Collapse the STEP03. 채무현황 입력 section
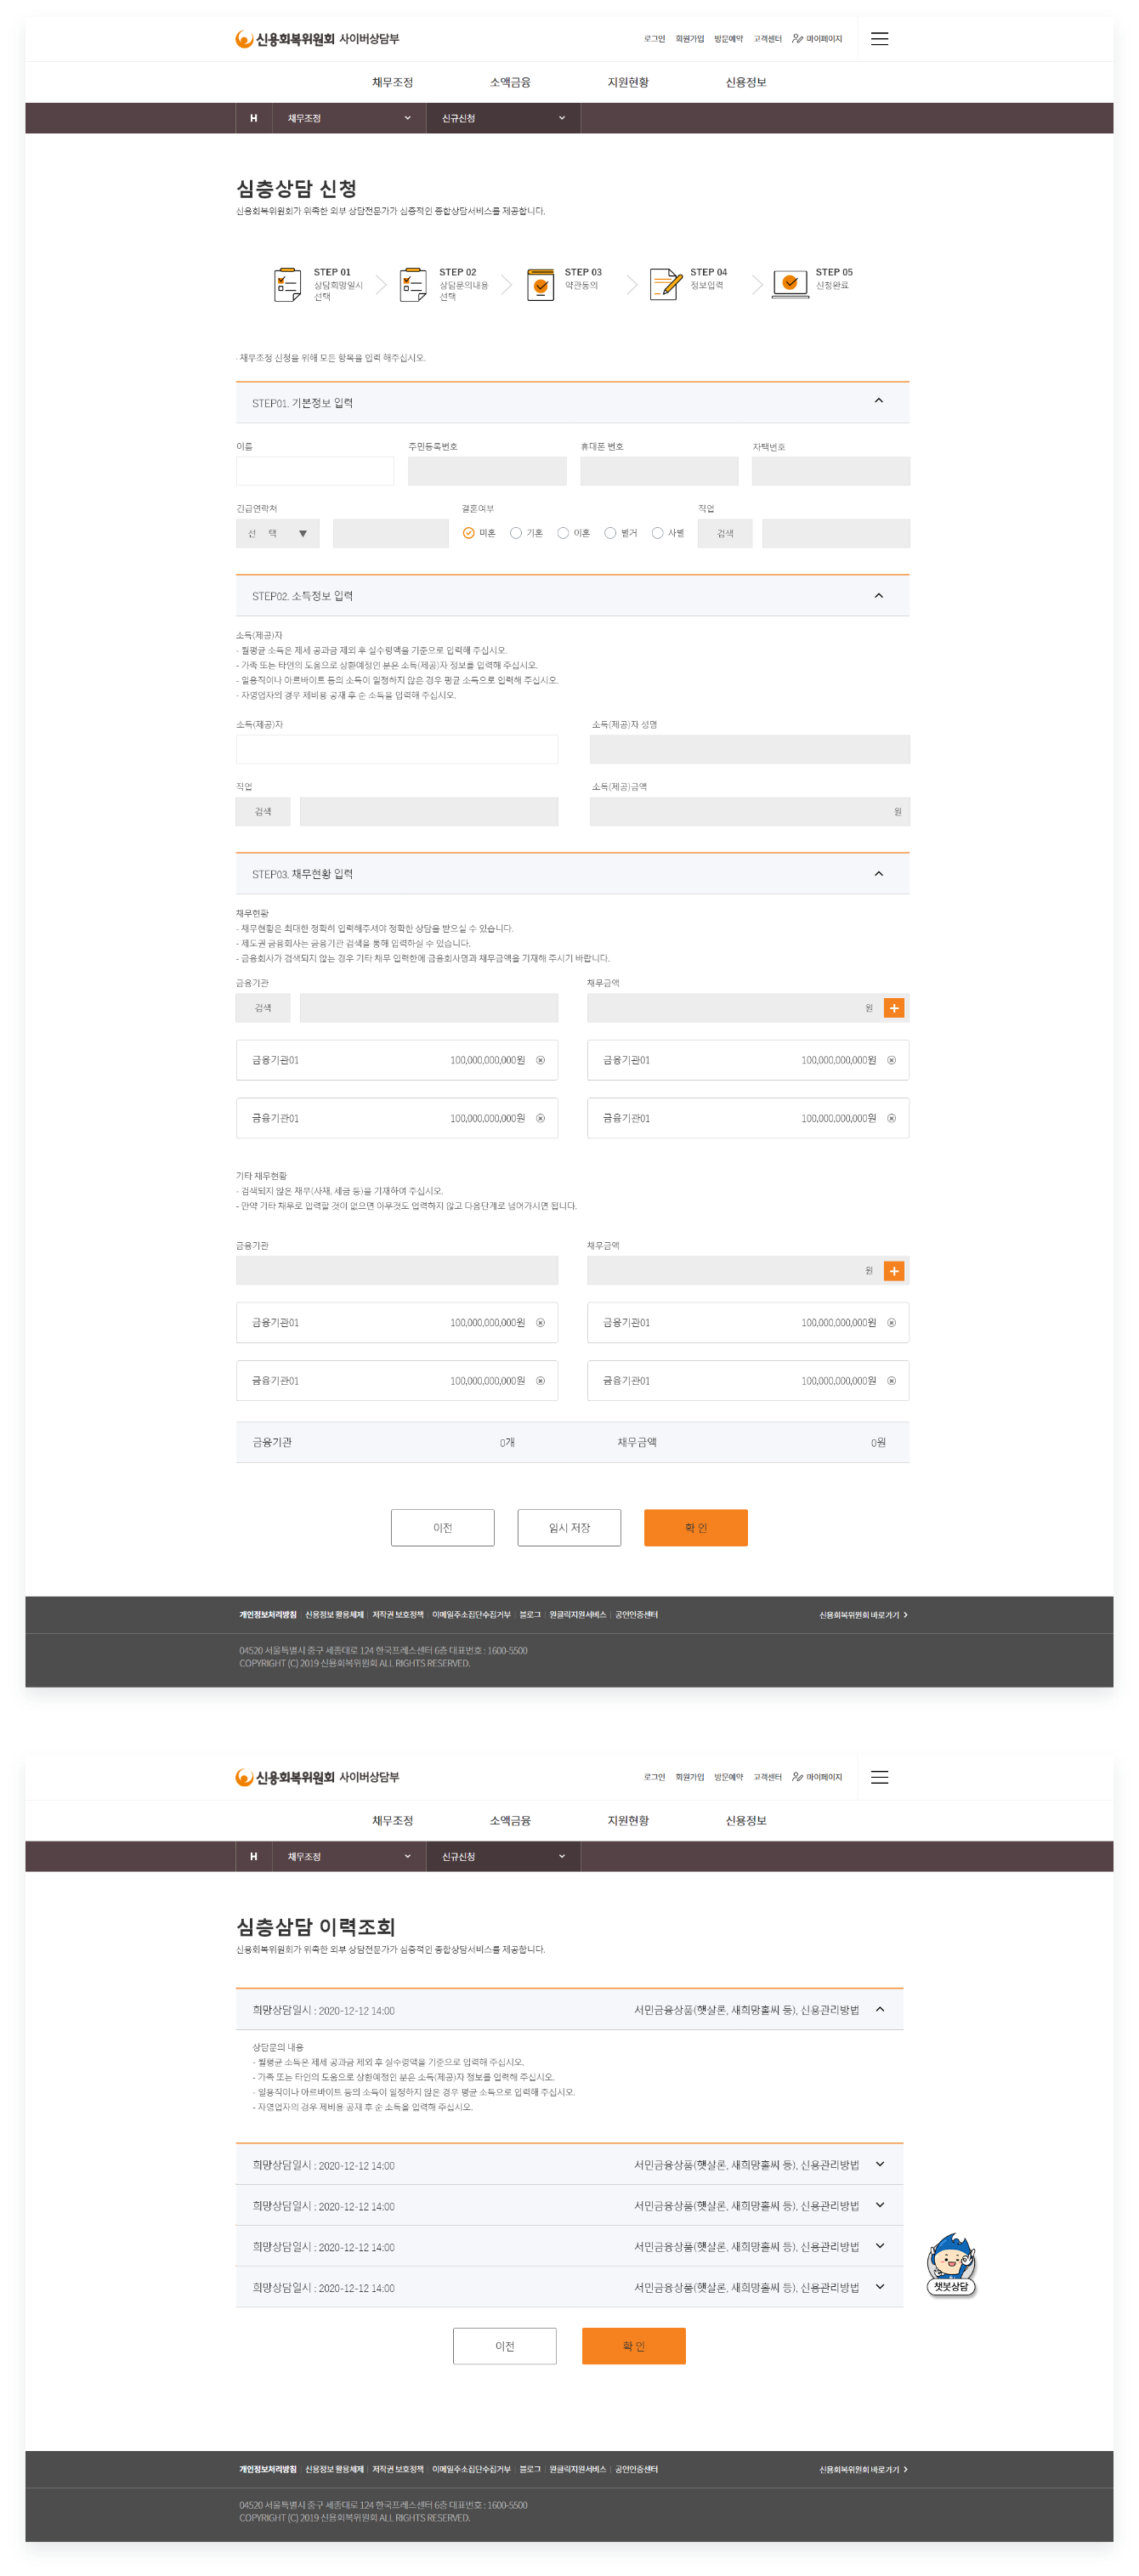Screen dimensions: 1139x2576 [x=878, y=873]
